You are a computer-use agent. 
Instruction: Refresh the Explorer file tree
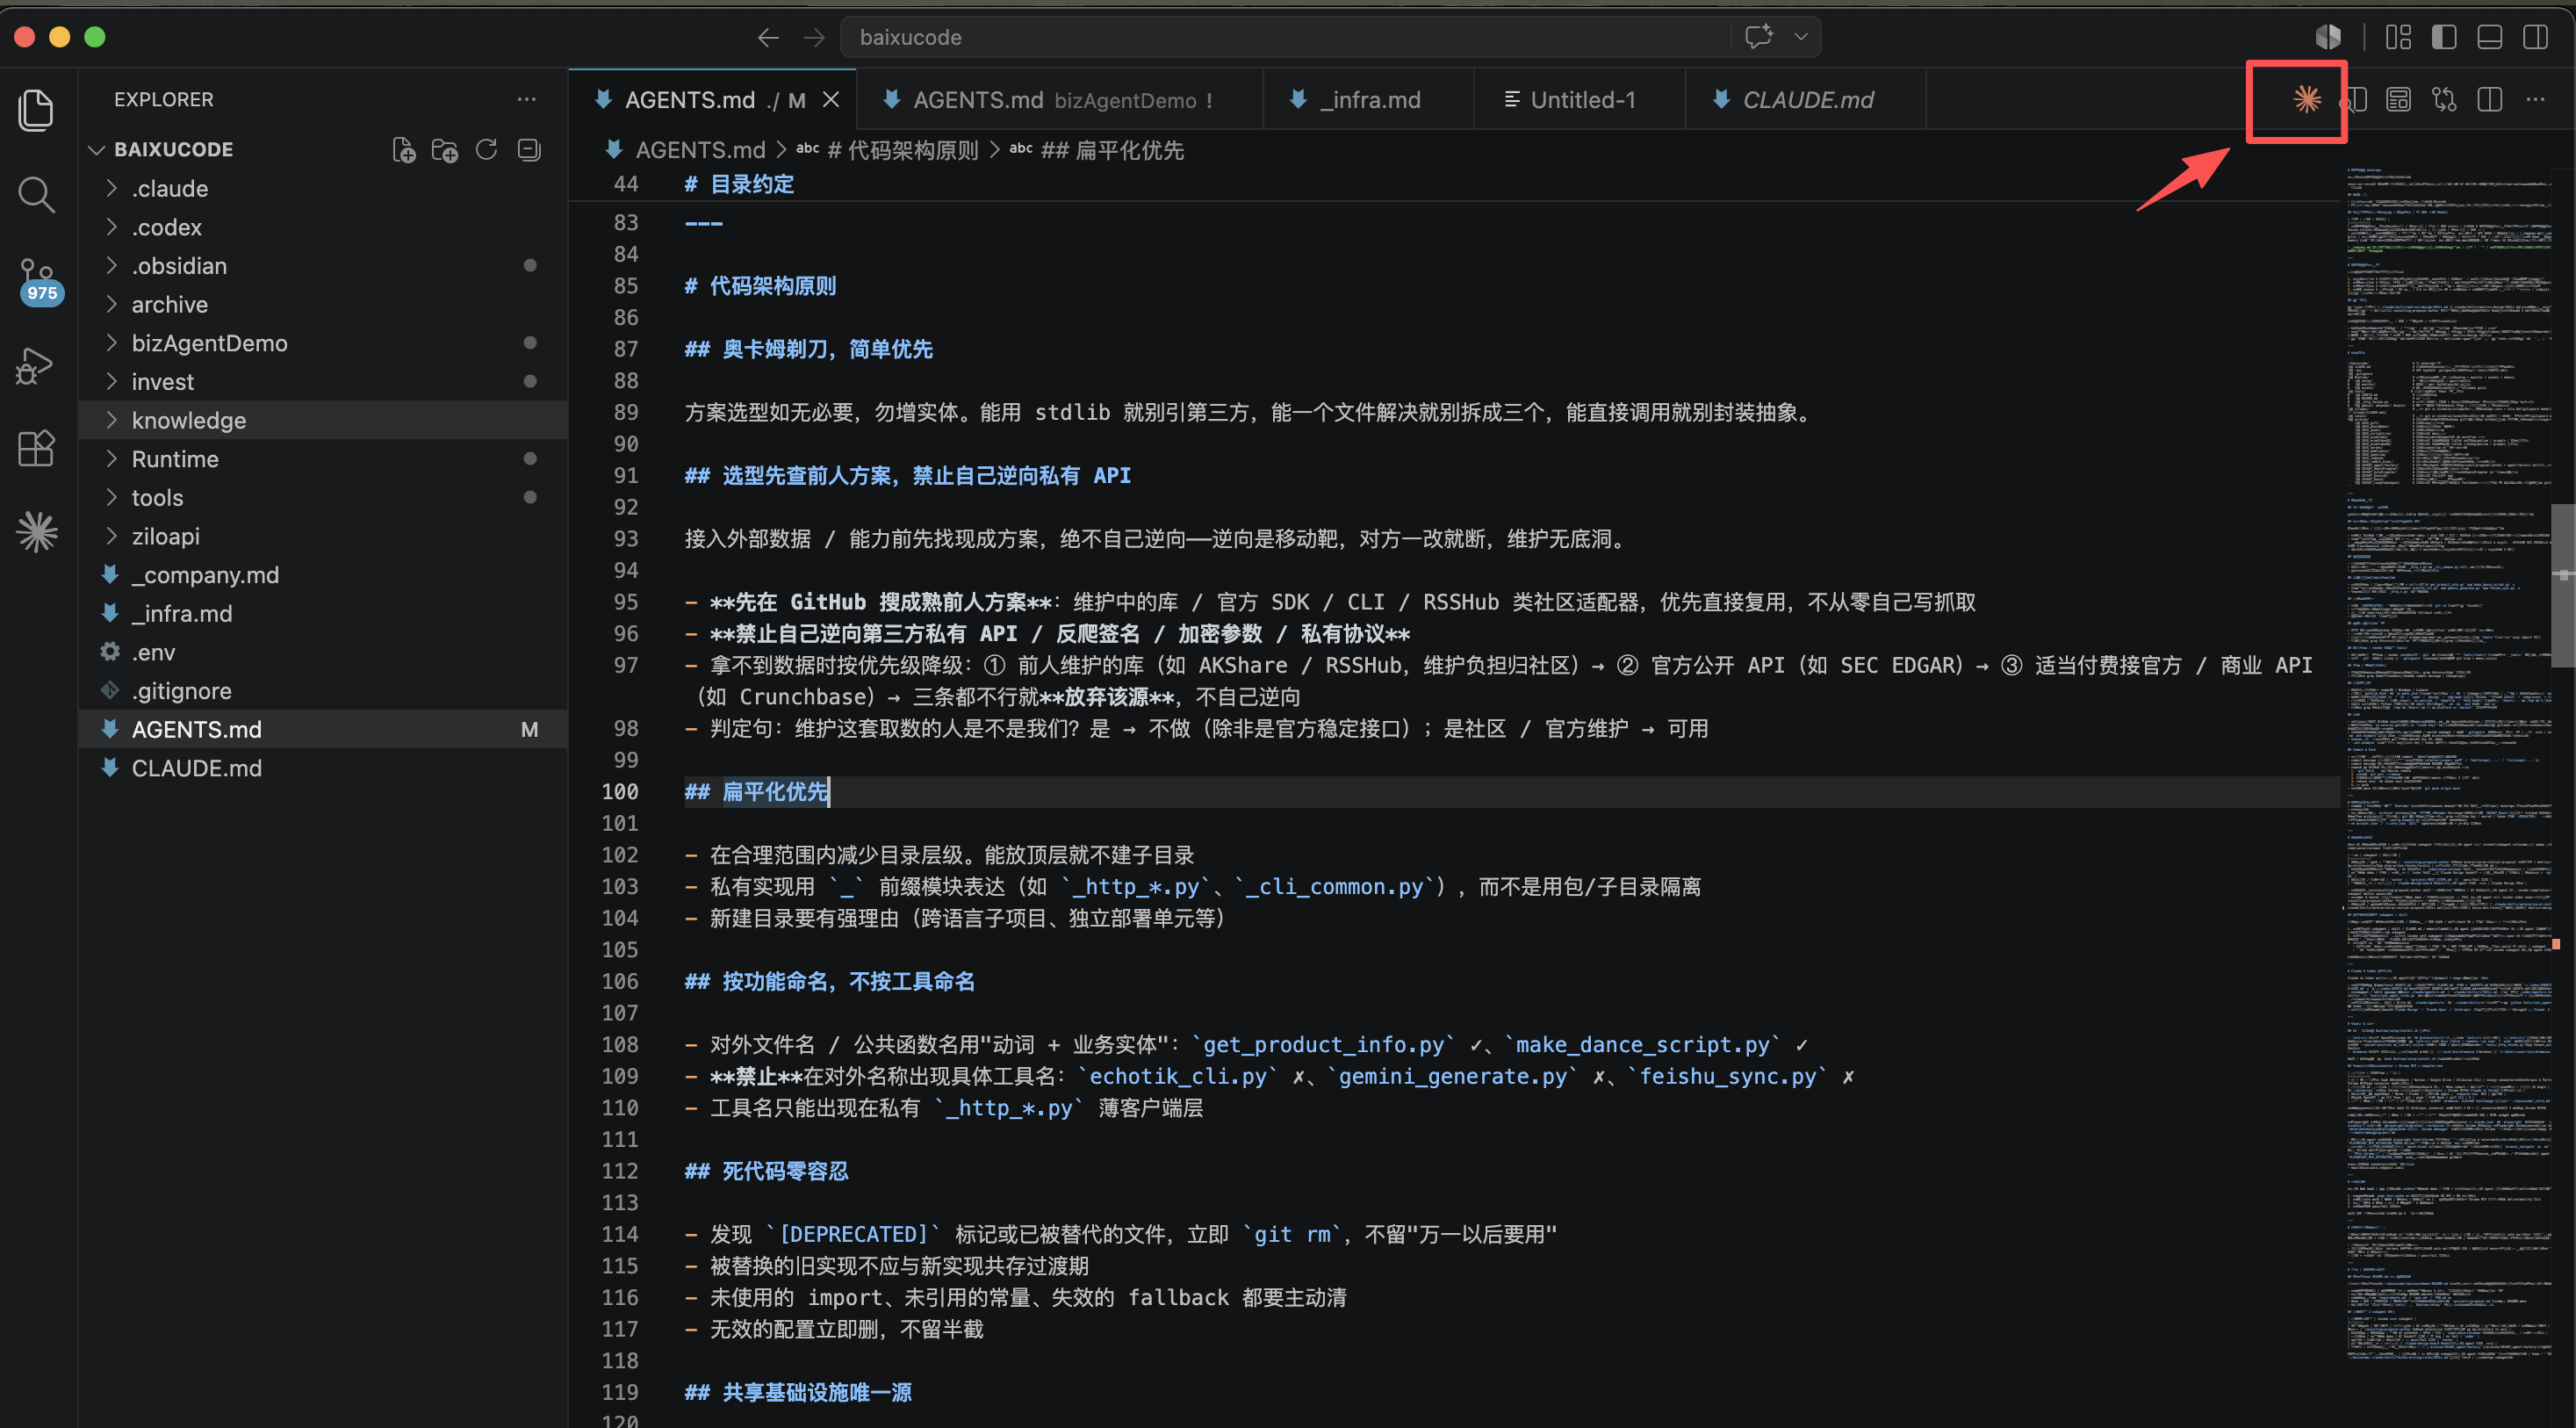[x=486, y=150]
